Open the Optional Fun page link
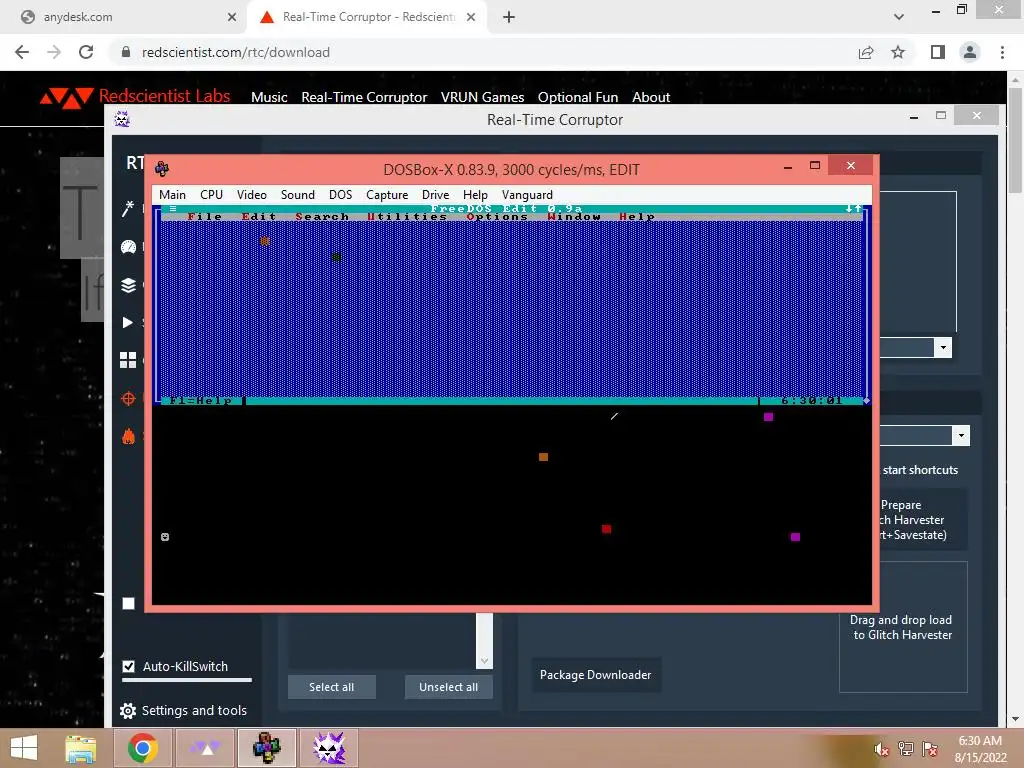This screenshot has width=1024, height=768. click(x=578, y=97)
